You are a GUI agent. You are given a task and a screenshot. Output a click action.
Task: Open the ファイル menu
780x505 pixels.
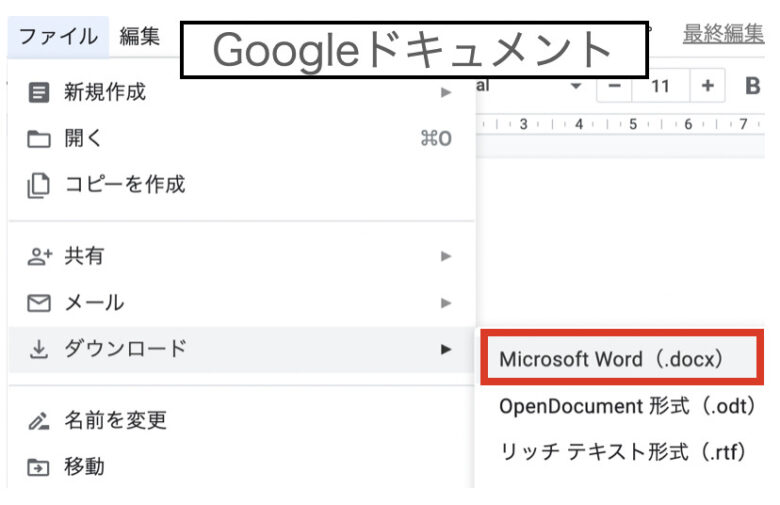(x=58, y=37)
